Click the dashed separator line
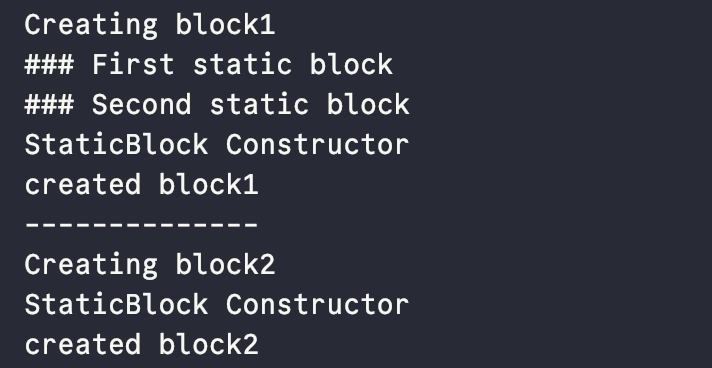Viewport: 712px width, 368px height. click(142, 224)
